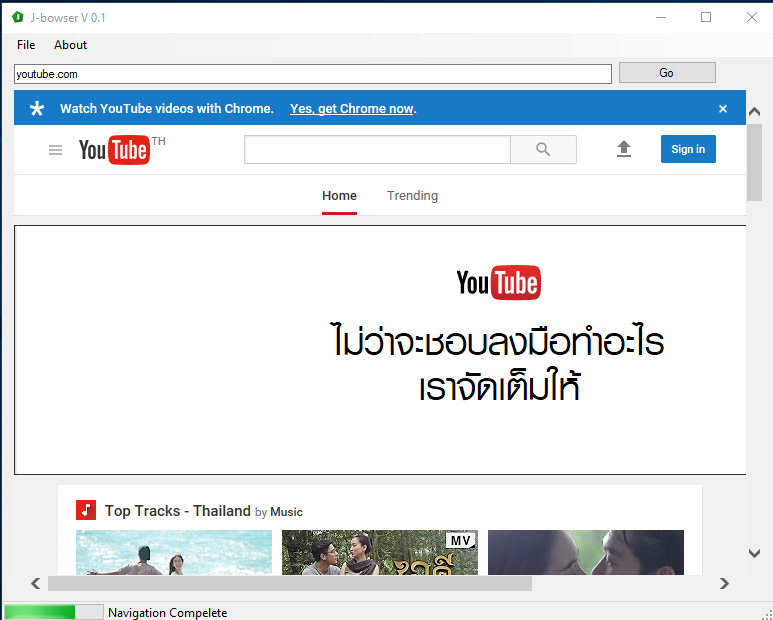Open the beach couple video thumbnail
This screenshot has width=773, height=620.
(x=174, y=552)
